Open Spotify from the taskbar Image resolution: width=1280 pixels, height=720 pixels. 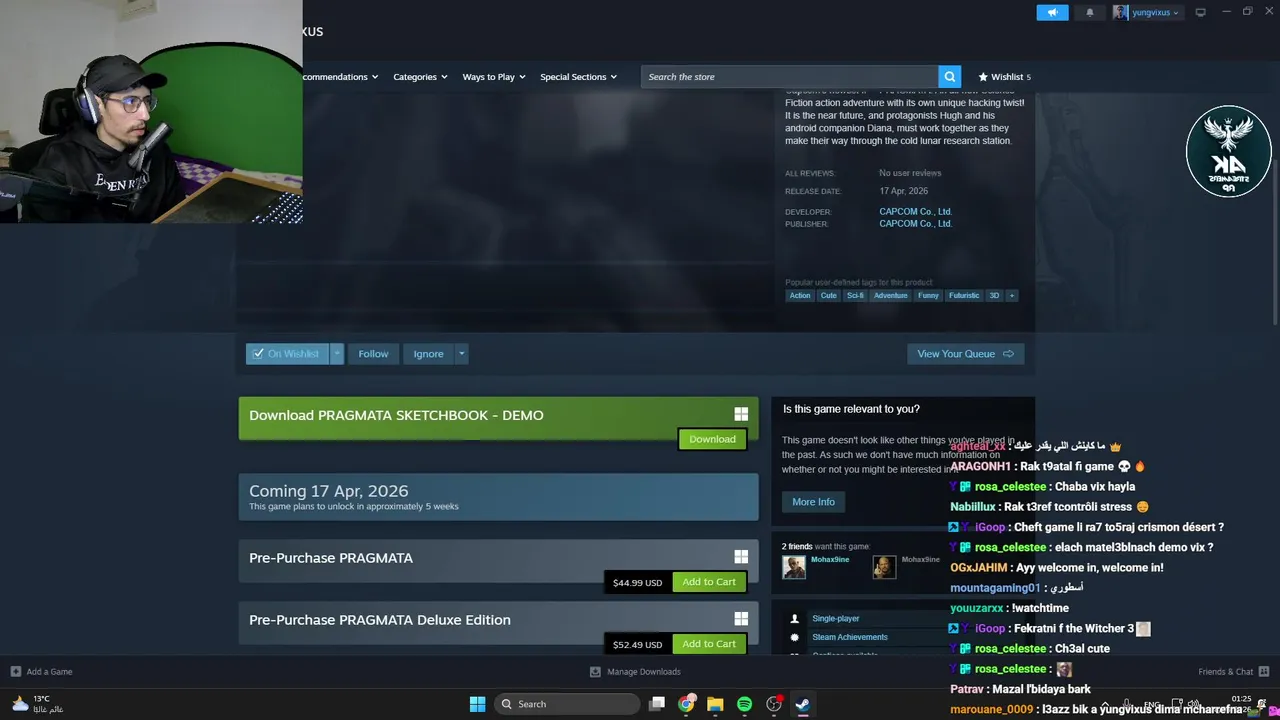(x=744, y=704)
